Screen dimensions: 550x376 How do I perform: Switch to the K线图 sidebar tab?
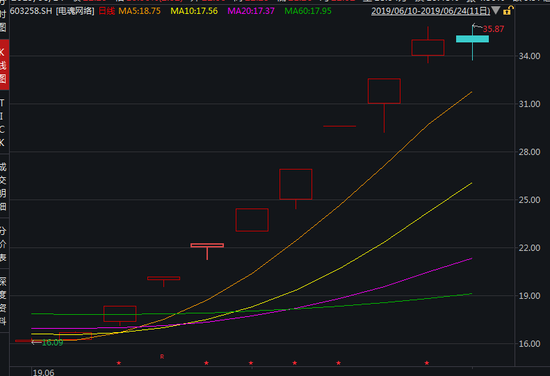4,65
